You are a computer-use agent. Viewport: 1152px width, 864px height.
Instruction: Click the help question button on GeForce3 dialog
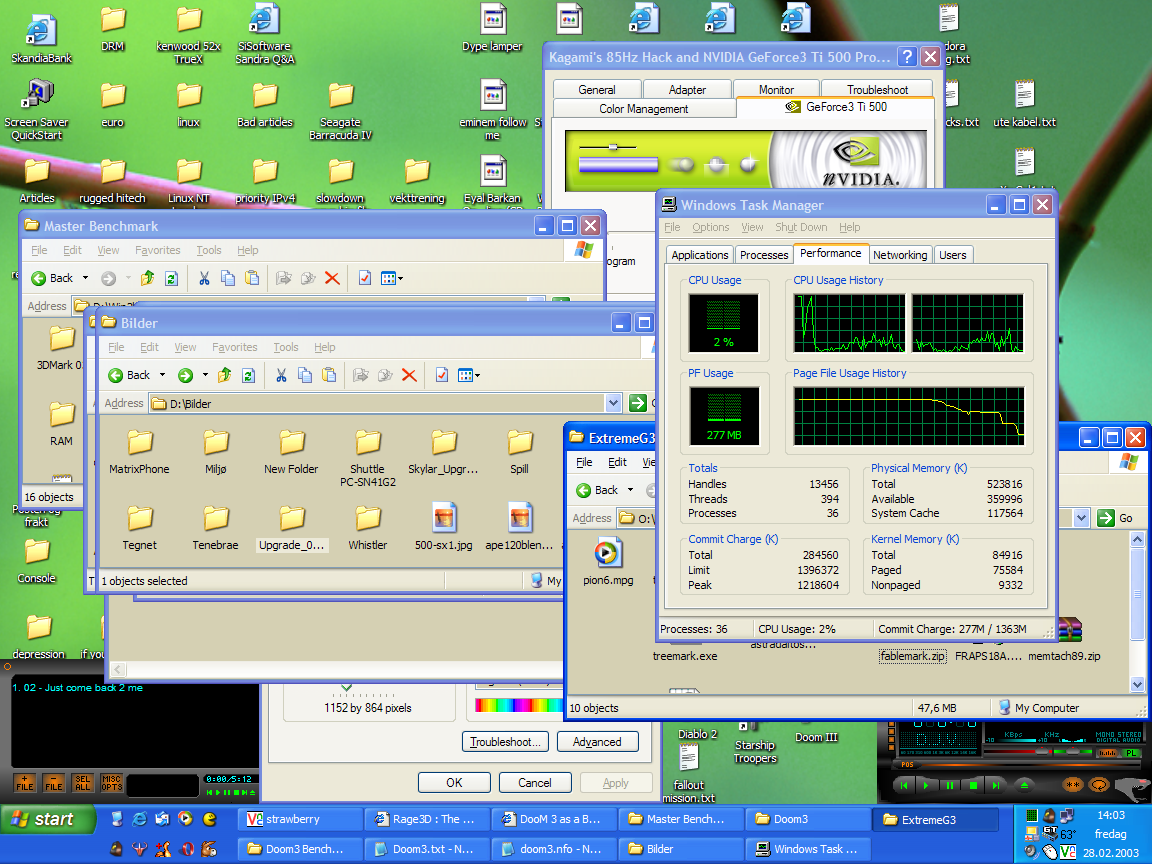tap(907, 57)
